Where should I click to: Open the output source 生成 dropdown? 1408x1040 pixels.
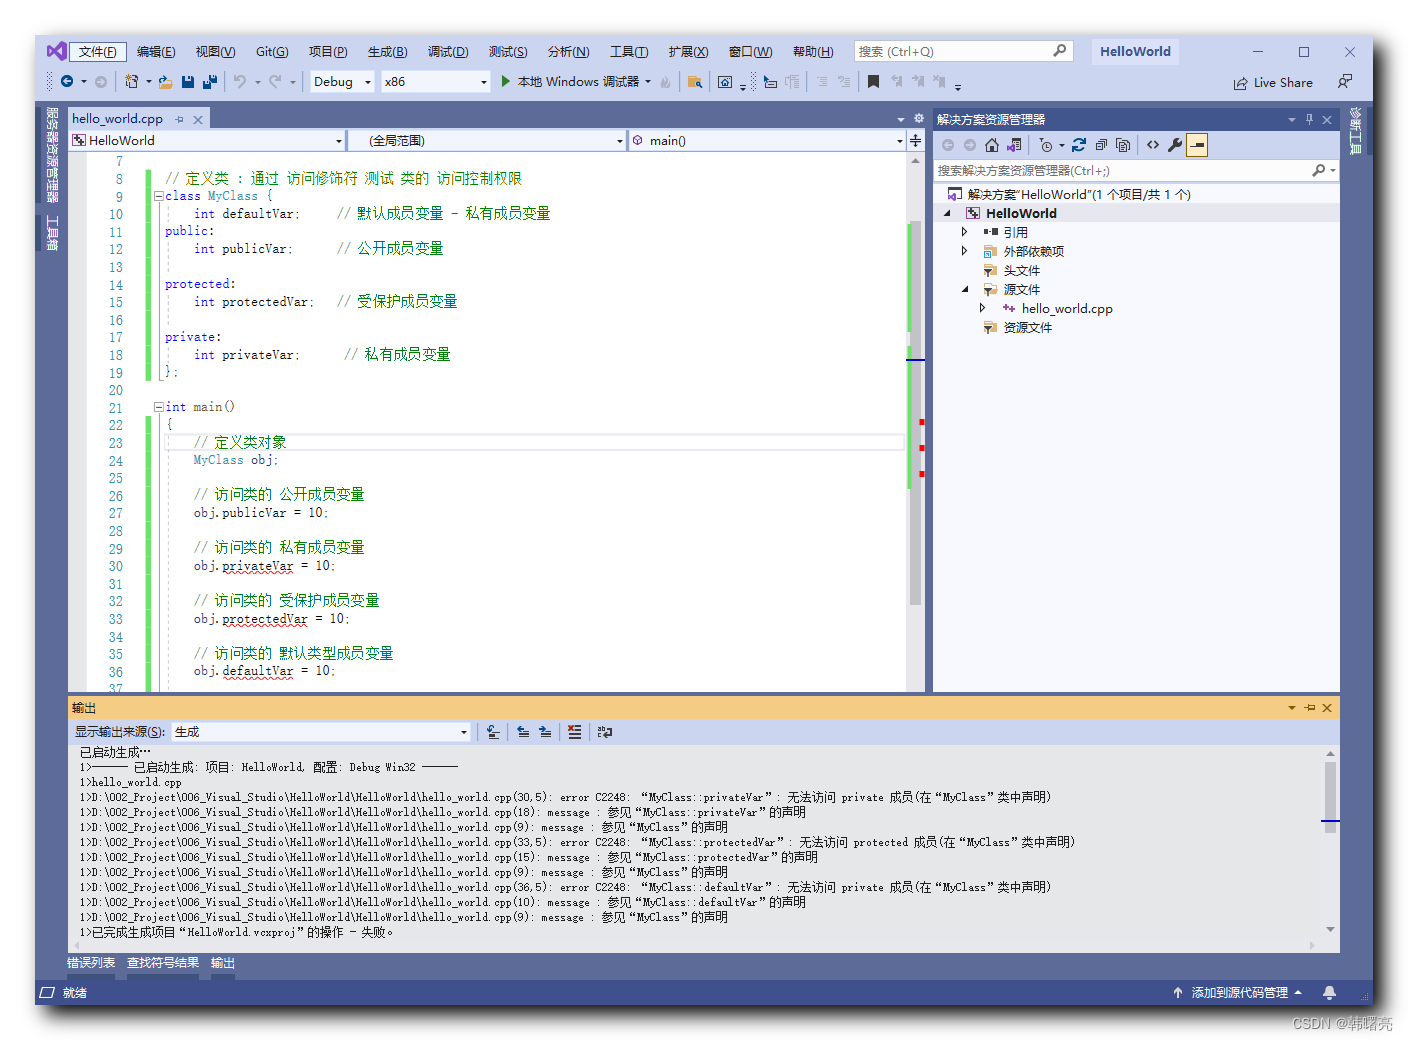320,732
